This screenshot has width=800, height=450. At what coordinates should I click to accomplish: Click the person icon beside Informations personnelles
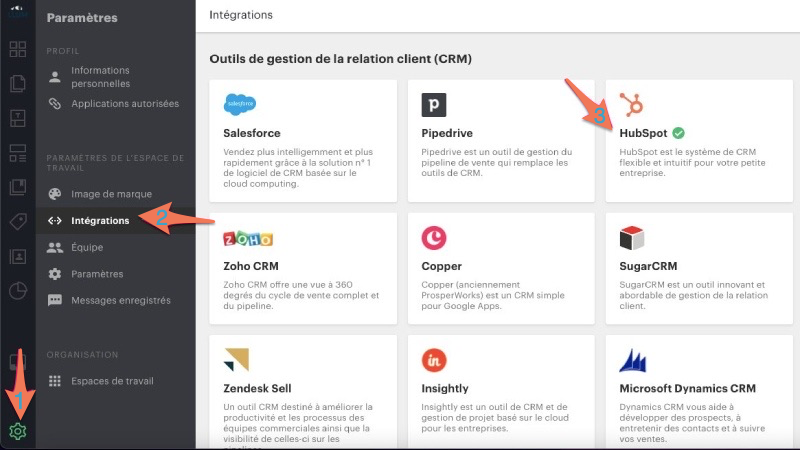click(55, 77)
